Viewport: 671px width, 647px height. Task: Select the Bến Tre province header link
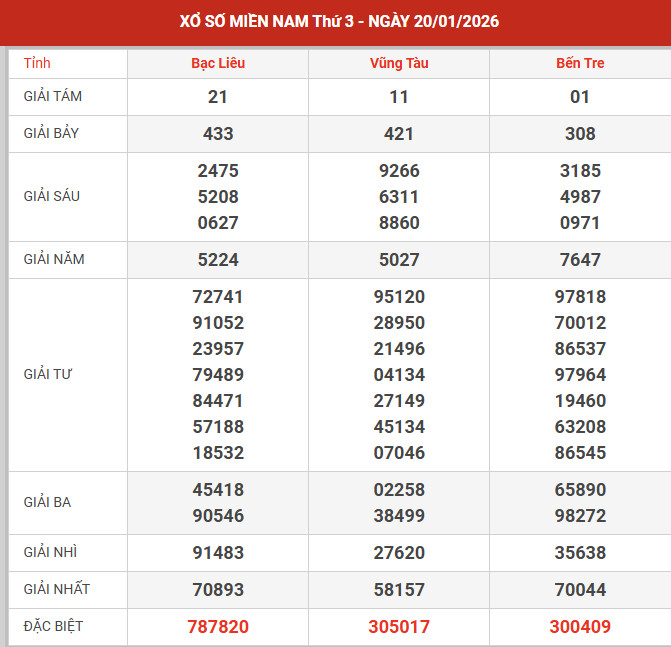pos(580,63)
